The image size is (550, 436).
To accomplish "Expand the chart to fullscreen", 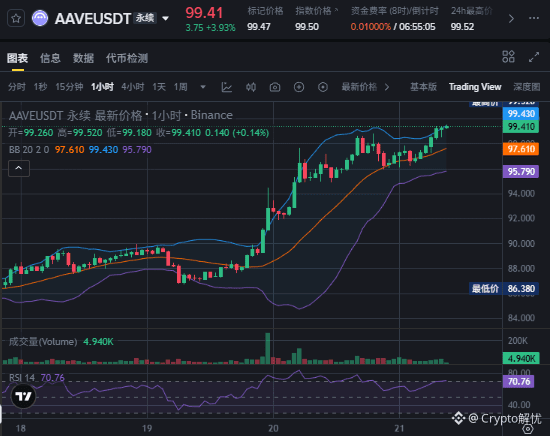I will coord(534,57).
